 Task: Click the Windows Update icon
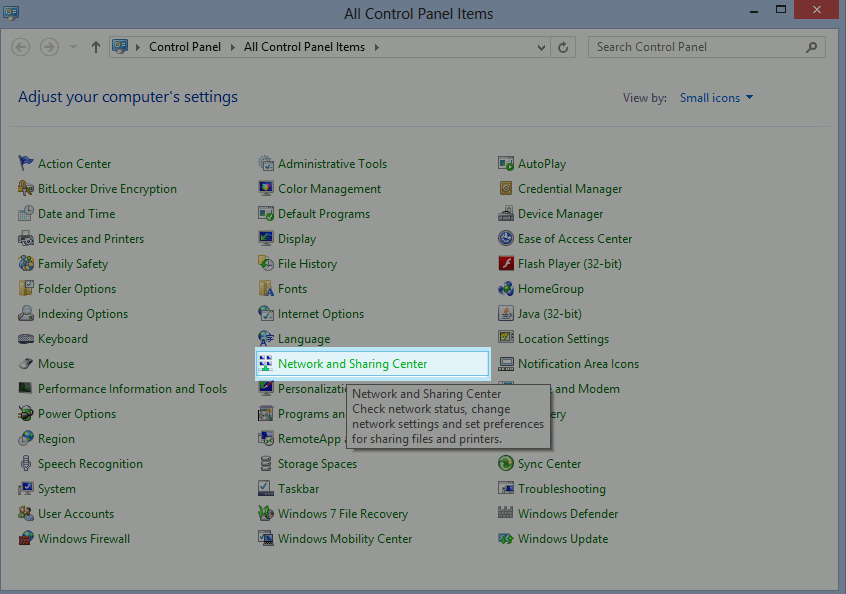[x=507, y=539]
